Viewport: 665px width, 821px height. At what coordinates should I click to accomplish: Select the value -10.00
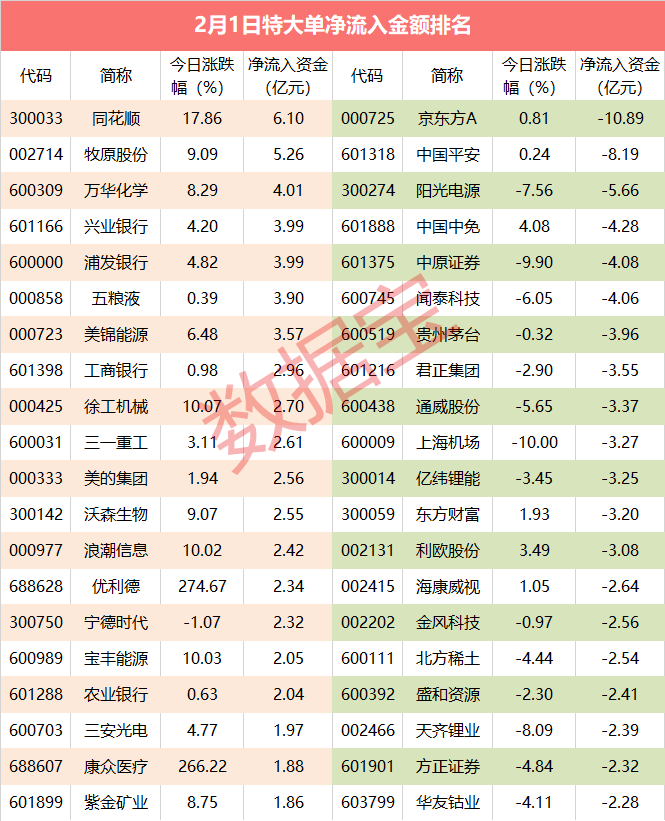coord(535,442)
